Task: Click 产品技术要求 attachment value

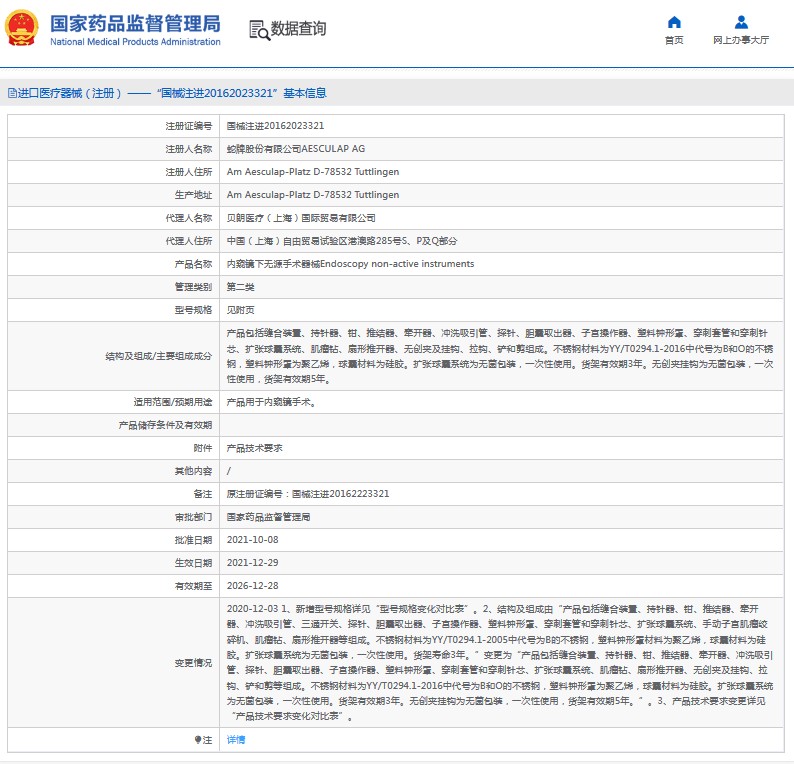Action: click(254, 448)
